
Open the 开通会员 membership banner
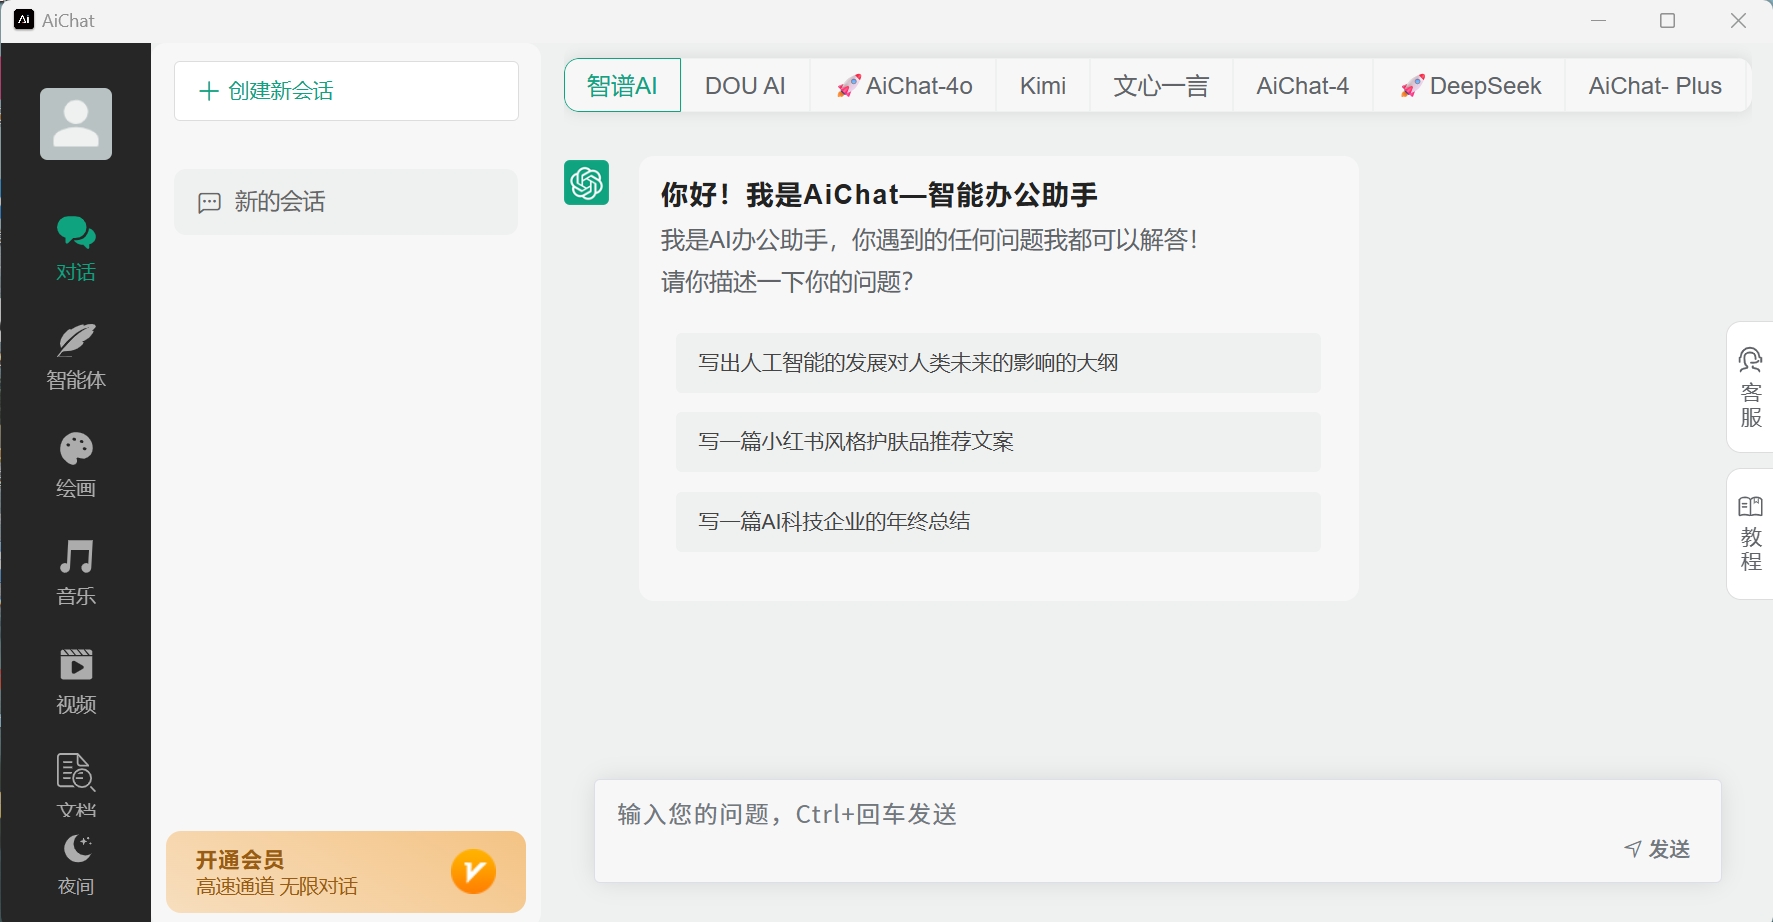pos(345,871)
